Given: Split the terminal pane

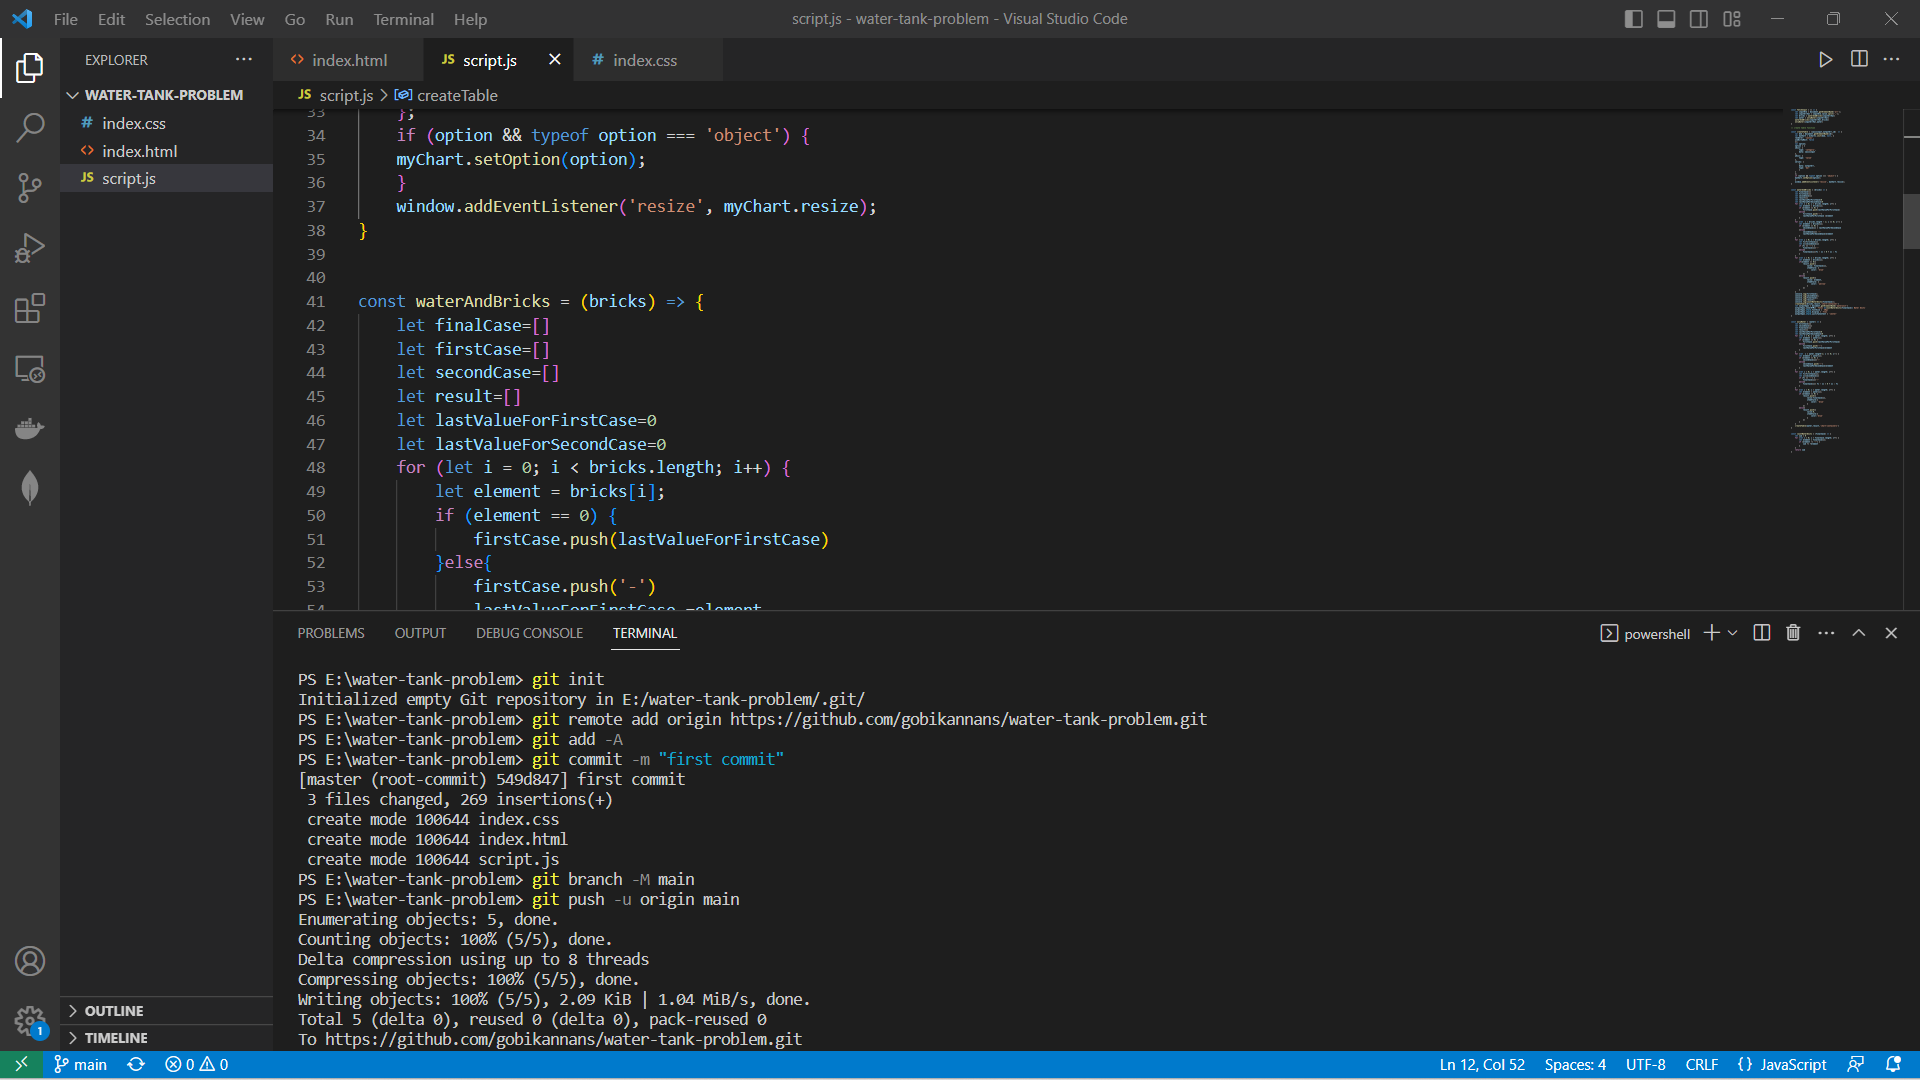Looking at the screenshot, I should tap(1760, 632).
